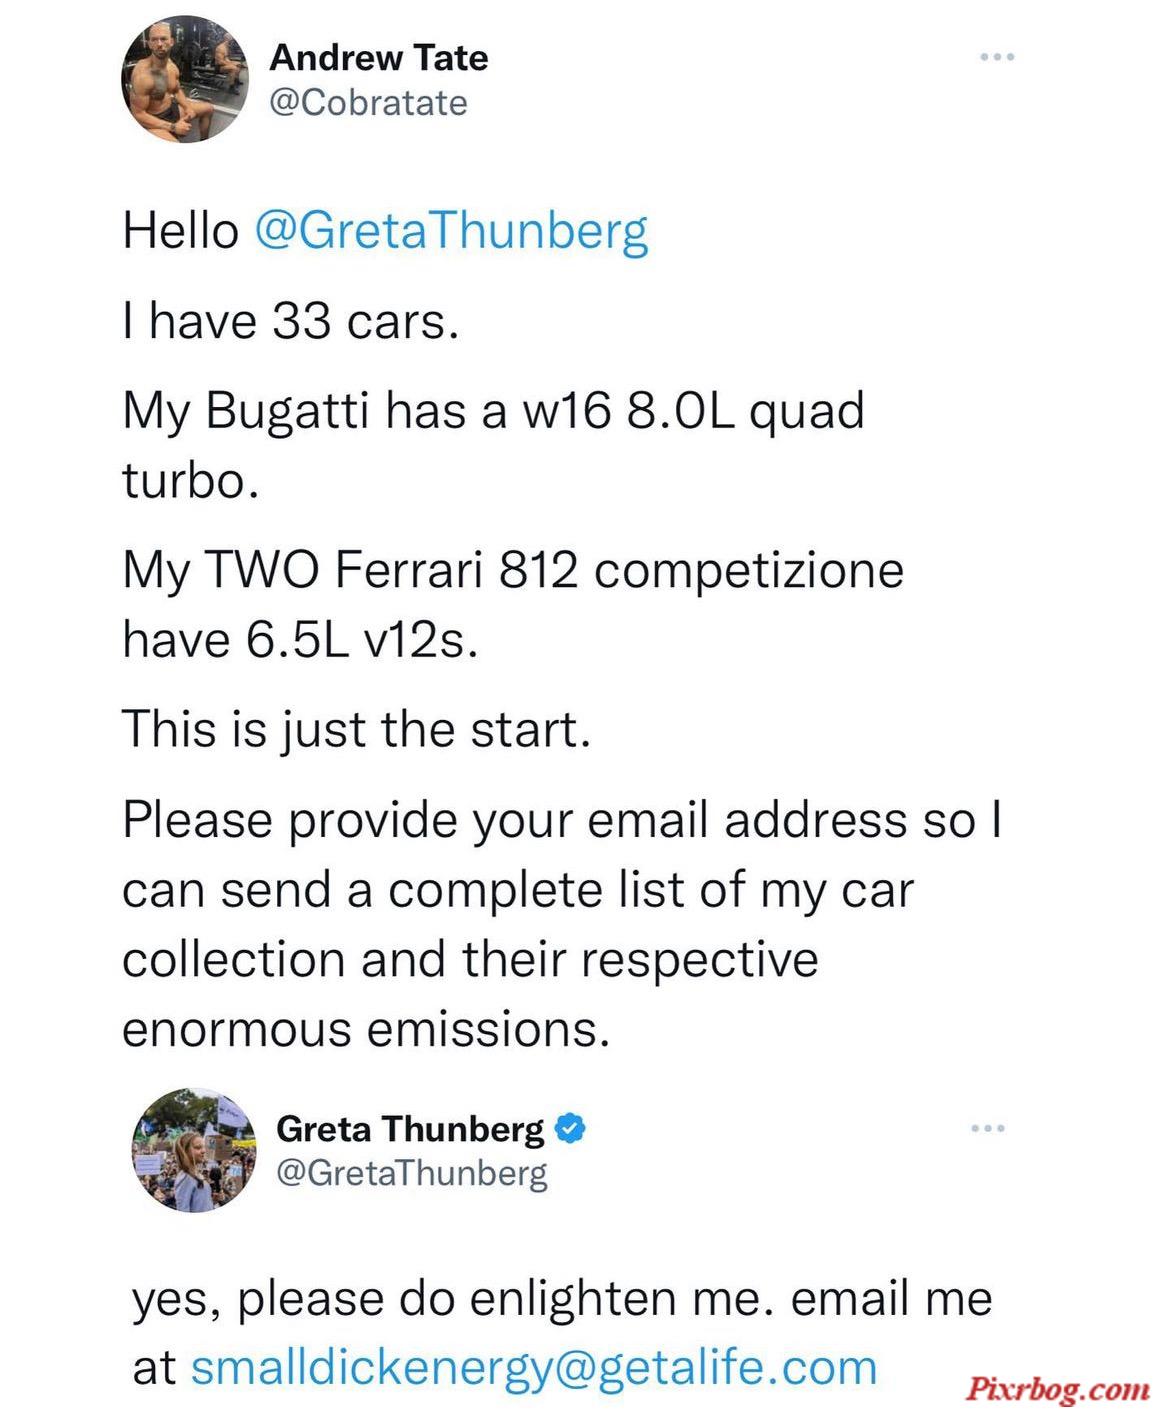
Task: Click the Ferrari 812 competizione sentence
Action: 513,605
